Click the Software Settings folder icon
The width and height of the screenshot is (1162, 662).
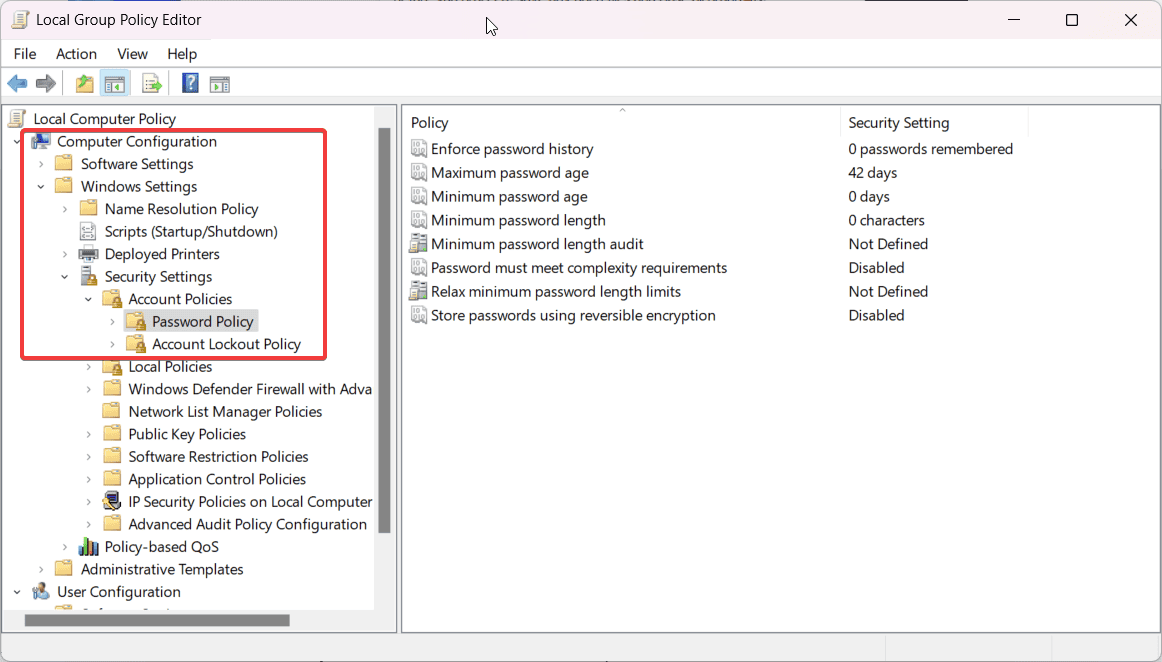[x=64, y=164]
